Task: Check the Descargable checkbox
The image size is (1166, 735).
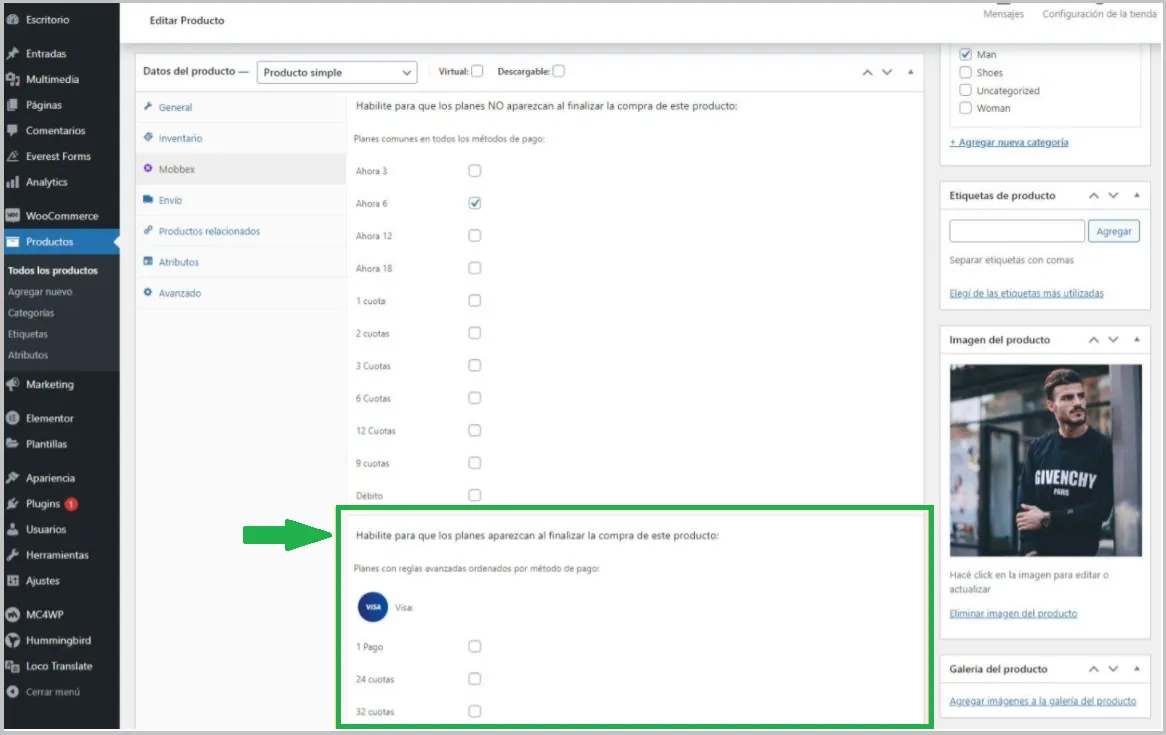Action: coord(558,71)
